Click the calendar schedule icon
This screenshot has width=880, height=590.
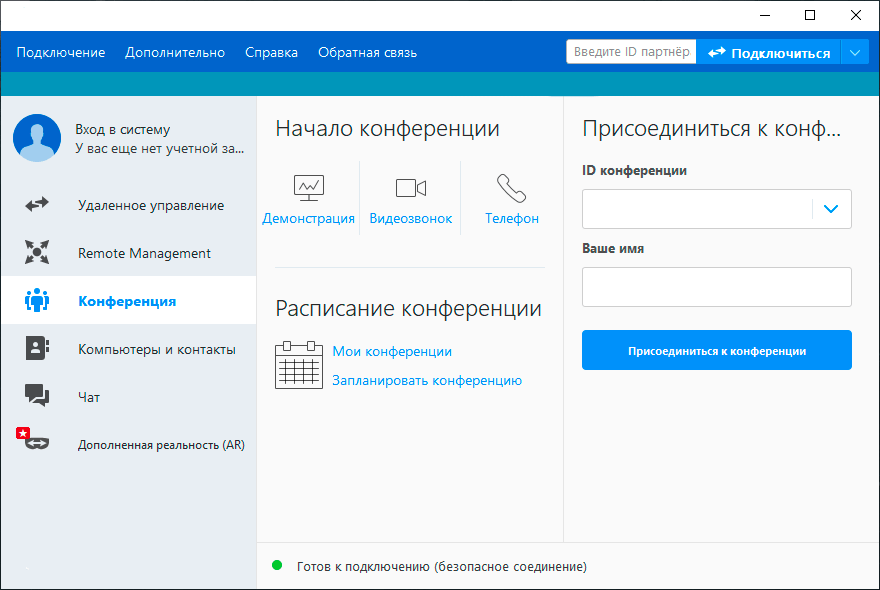pos(299,365)
